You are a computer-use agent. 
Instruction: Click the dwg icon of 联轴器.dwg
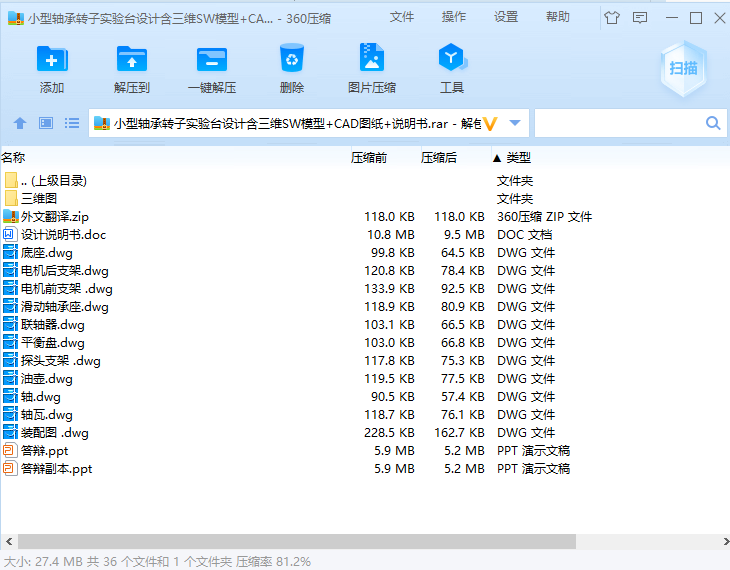pyautogui.click(x=10, y=325)
